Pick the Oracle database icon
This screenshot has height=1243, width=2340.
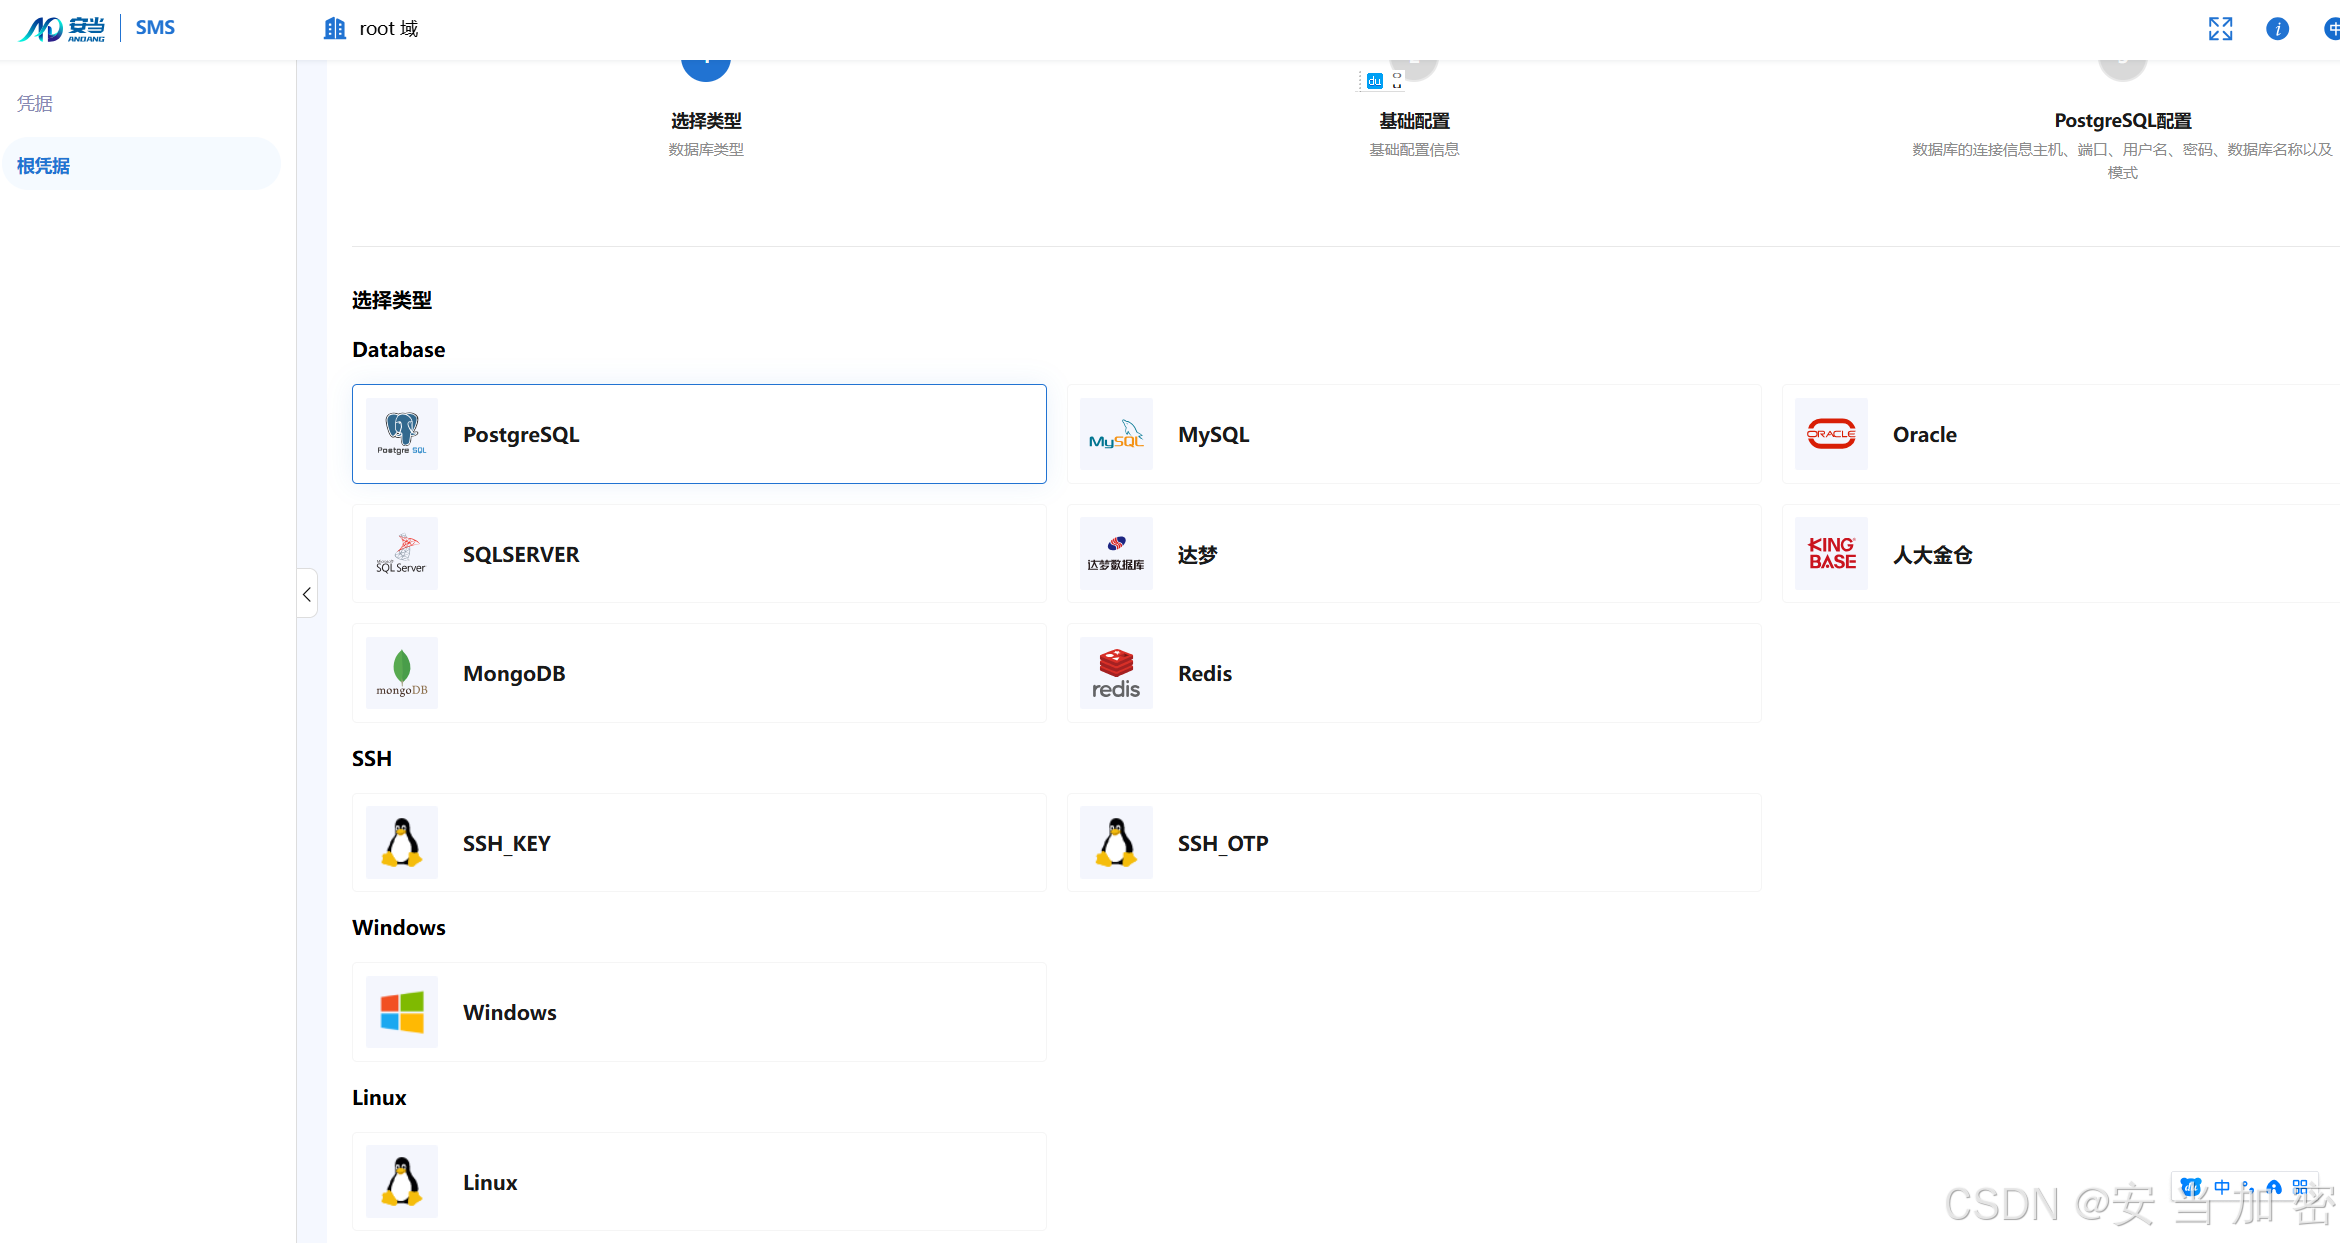[1831, 434]
